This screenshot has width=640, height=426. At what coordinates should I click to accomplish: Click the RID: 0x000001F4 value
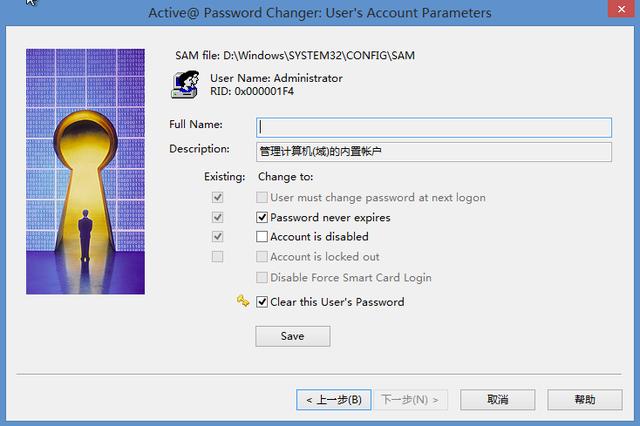pyautogui.click(x=252, y=91)
